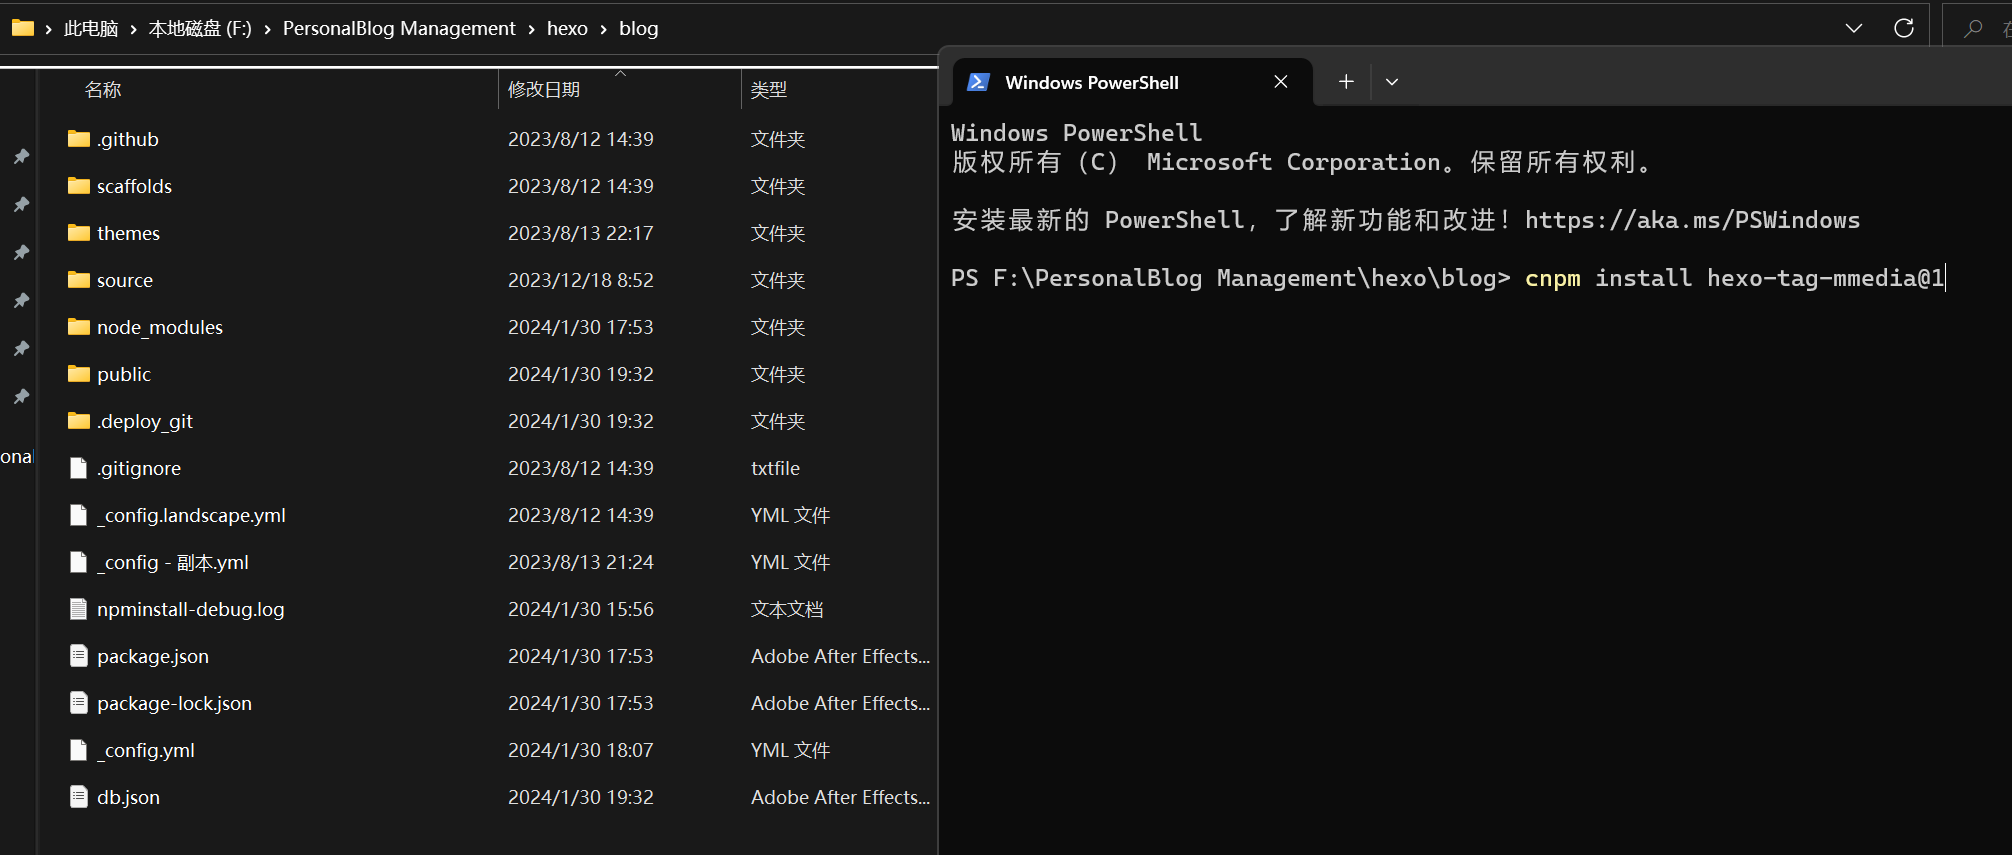The image size is (2012, 855).
Task: Click date 2023/12/18 8:52 of source
Action: tap(580, 280)
